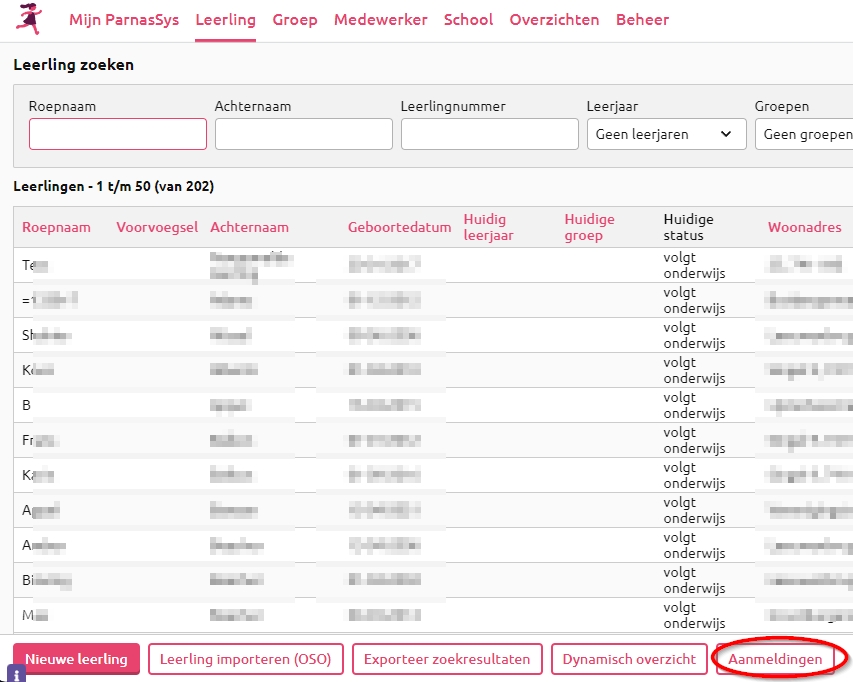Screen dimensions: 853x682
Task: Click the ParnasSys running figure logo
Action: tap(29, 20)
